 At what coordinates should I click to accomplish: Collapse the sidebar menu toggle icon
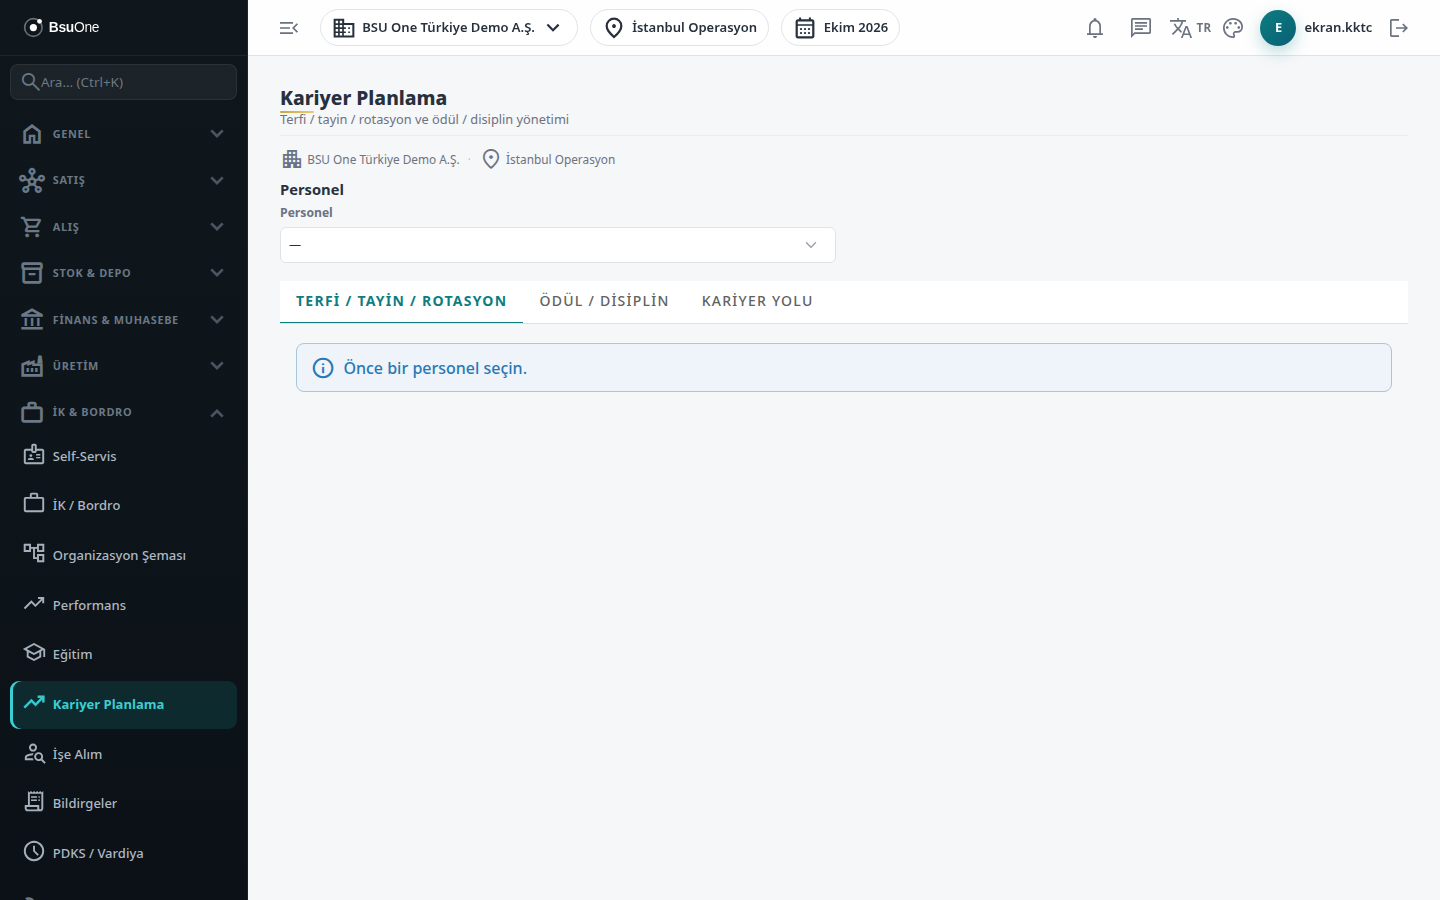tap(289, 28)
